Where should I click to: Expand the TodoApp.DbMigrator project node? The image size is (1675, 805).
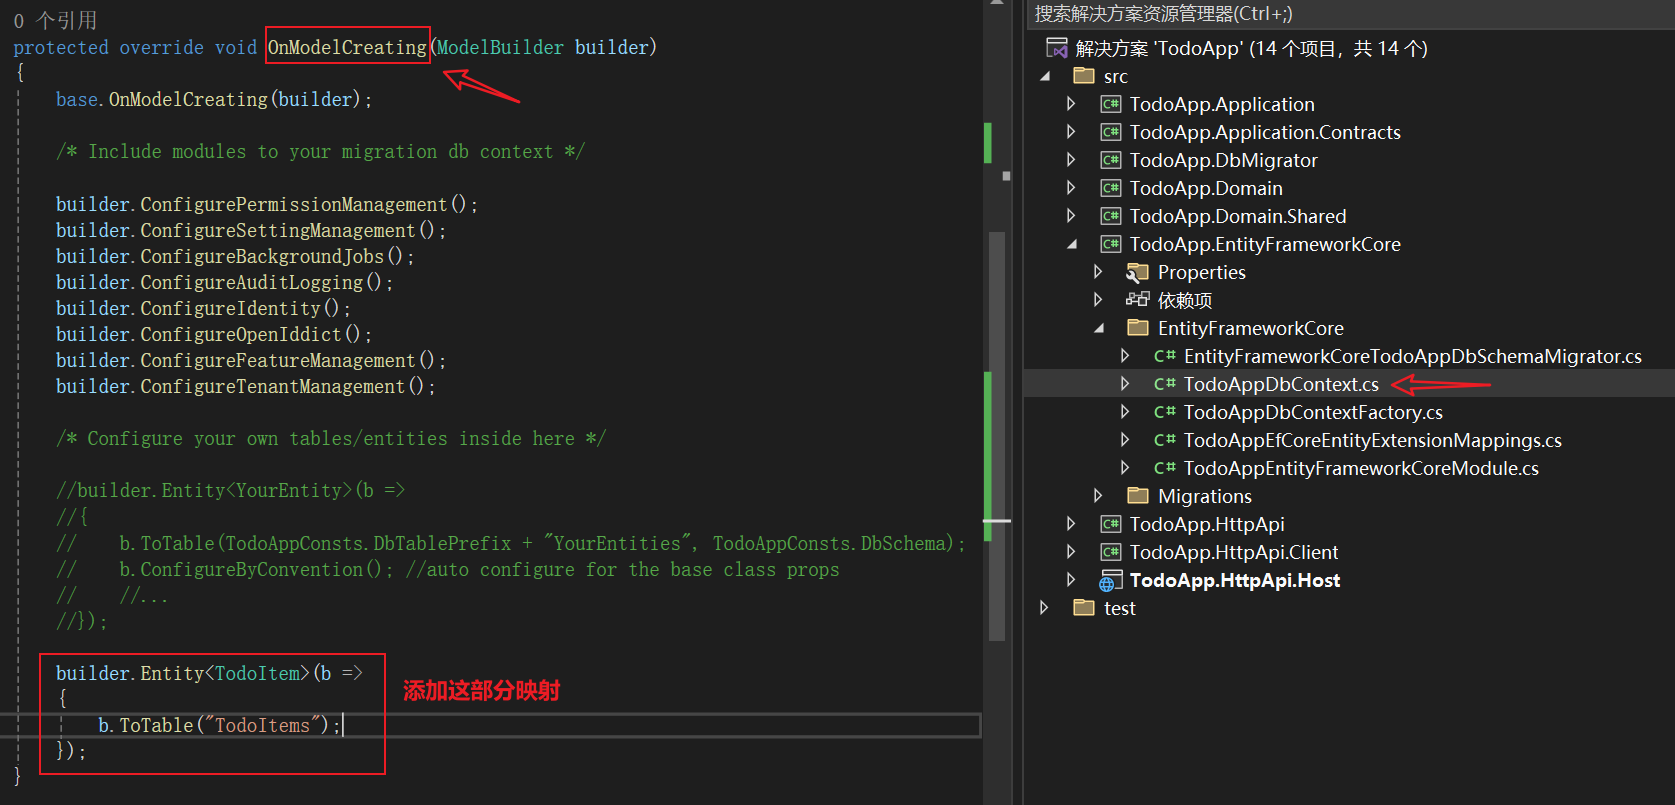(x=1072, y=160)
